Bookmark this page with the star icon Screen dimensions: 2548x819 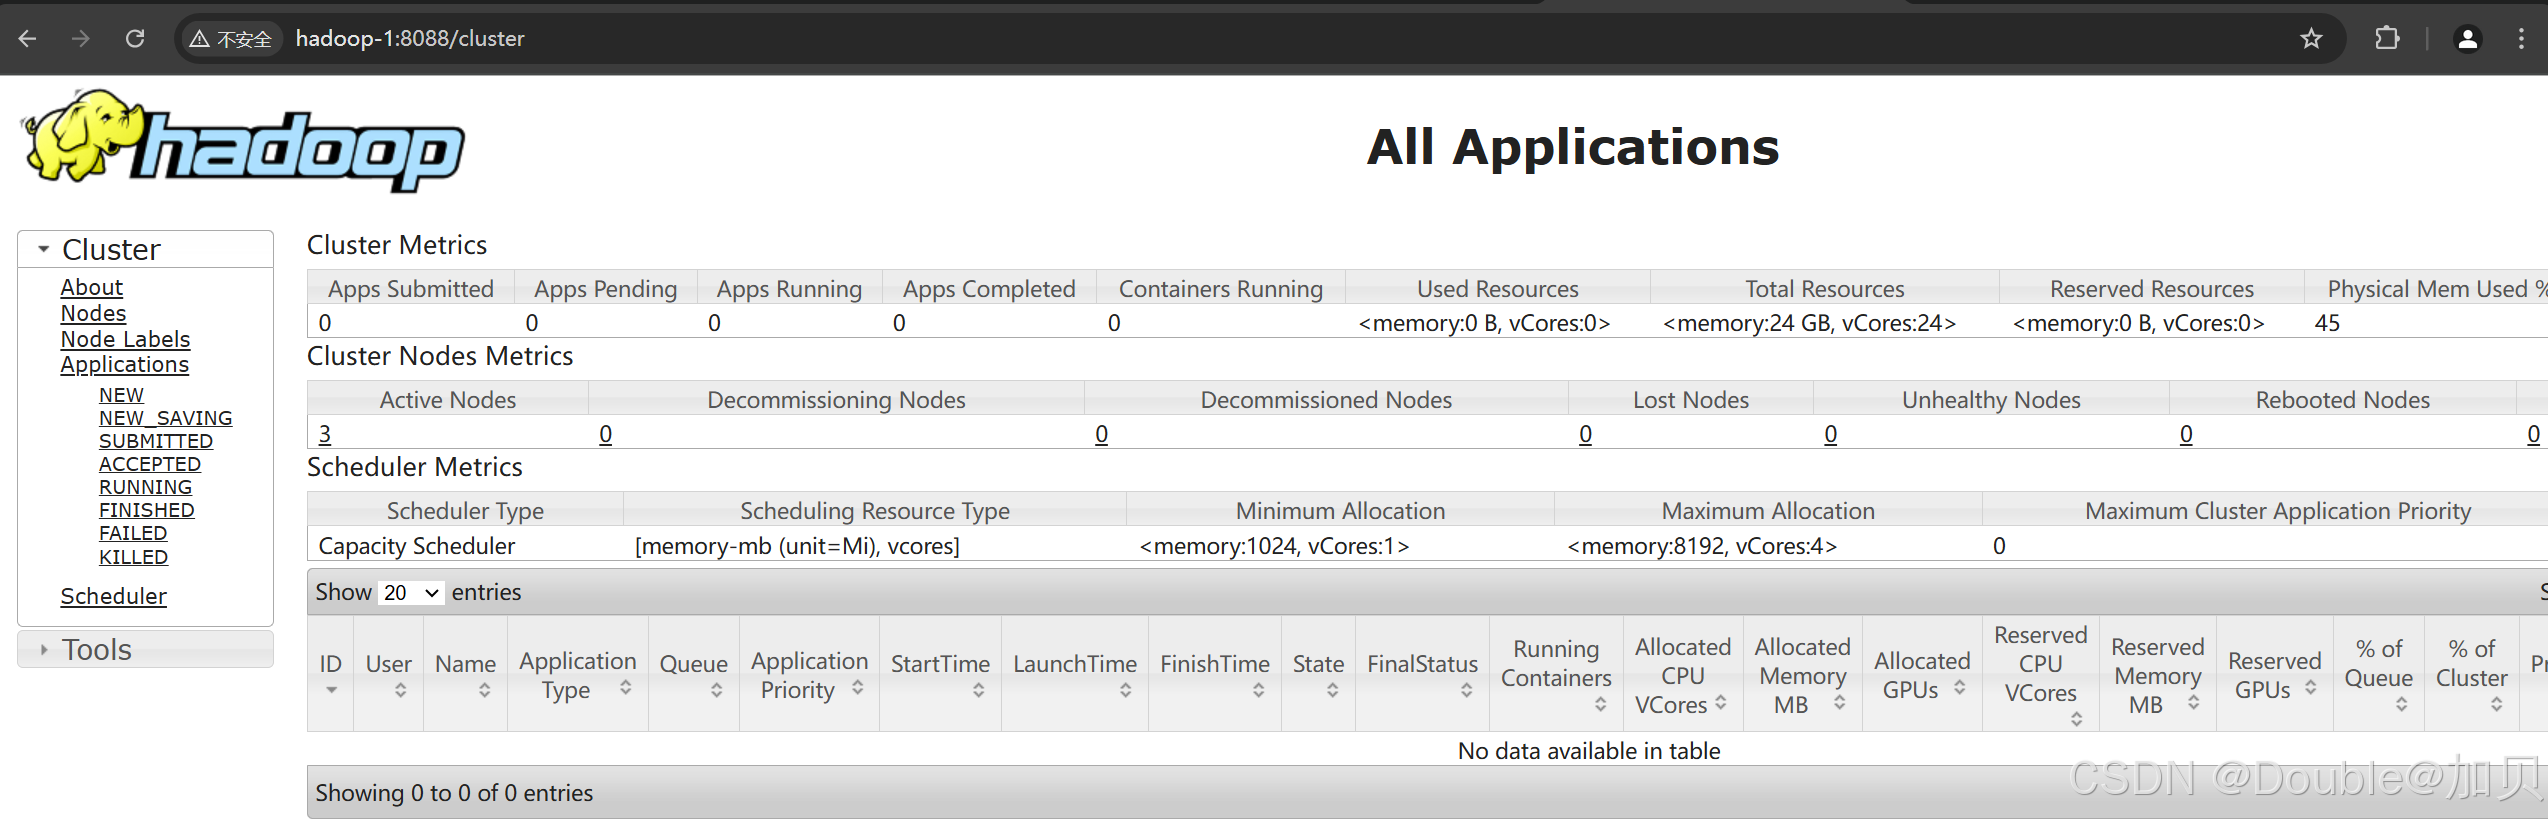point(2311,39)
